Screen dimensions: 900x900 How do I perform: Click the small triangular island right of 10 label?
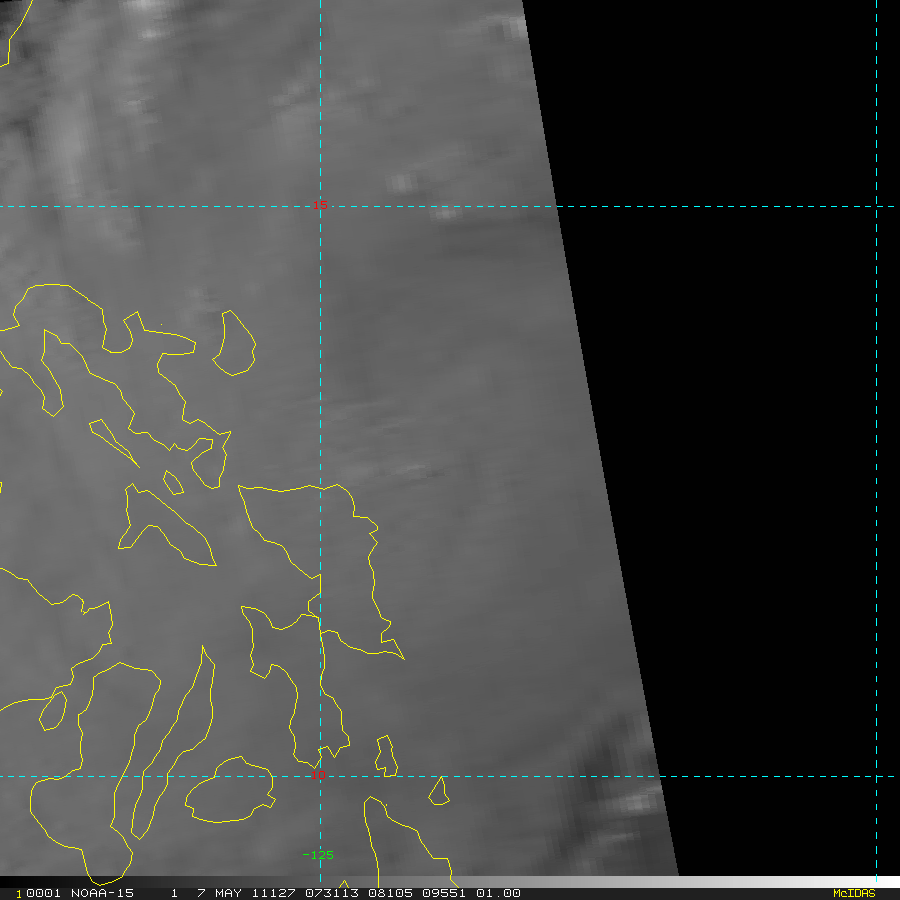438,792
